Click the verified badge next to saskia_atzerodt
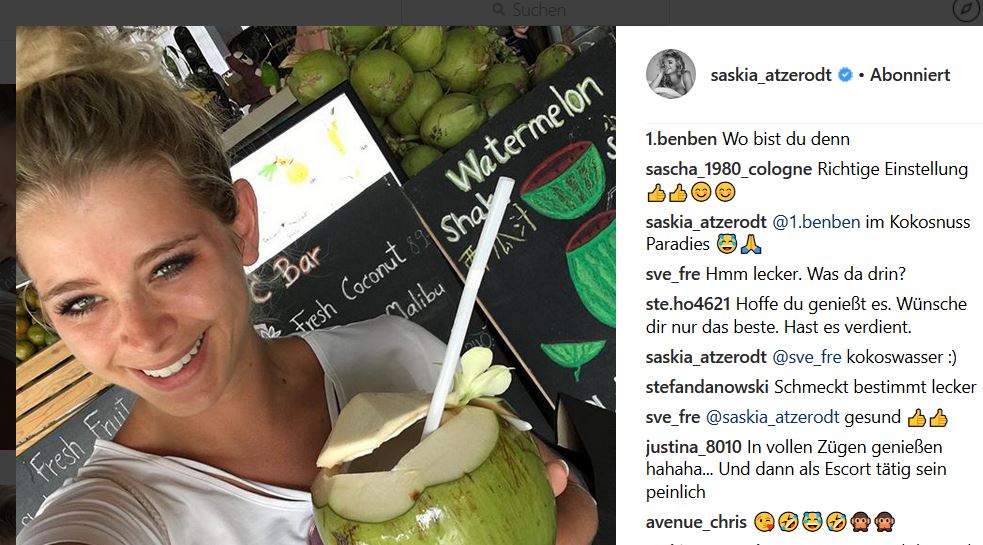 [x=845, y=75]
